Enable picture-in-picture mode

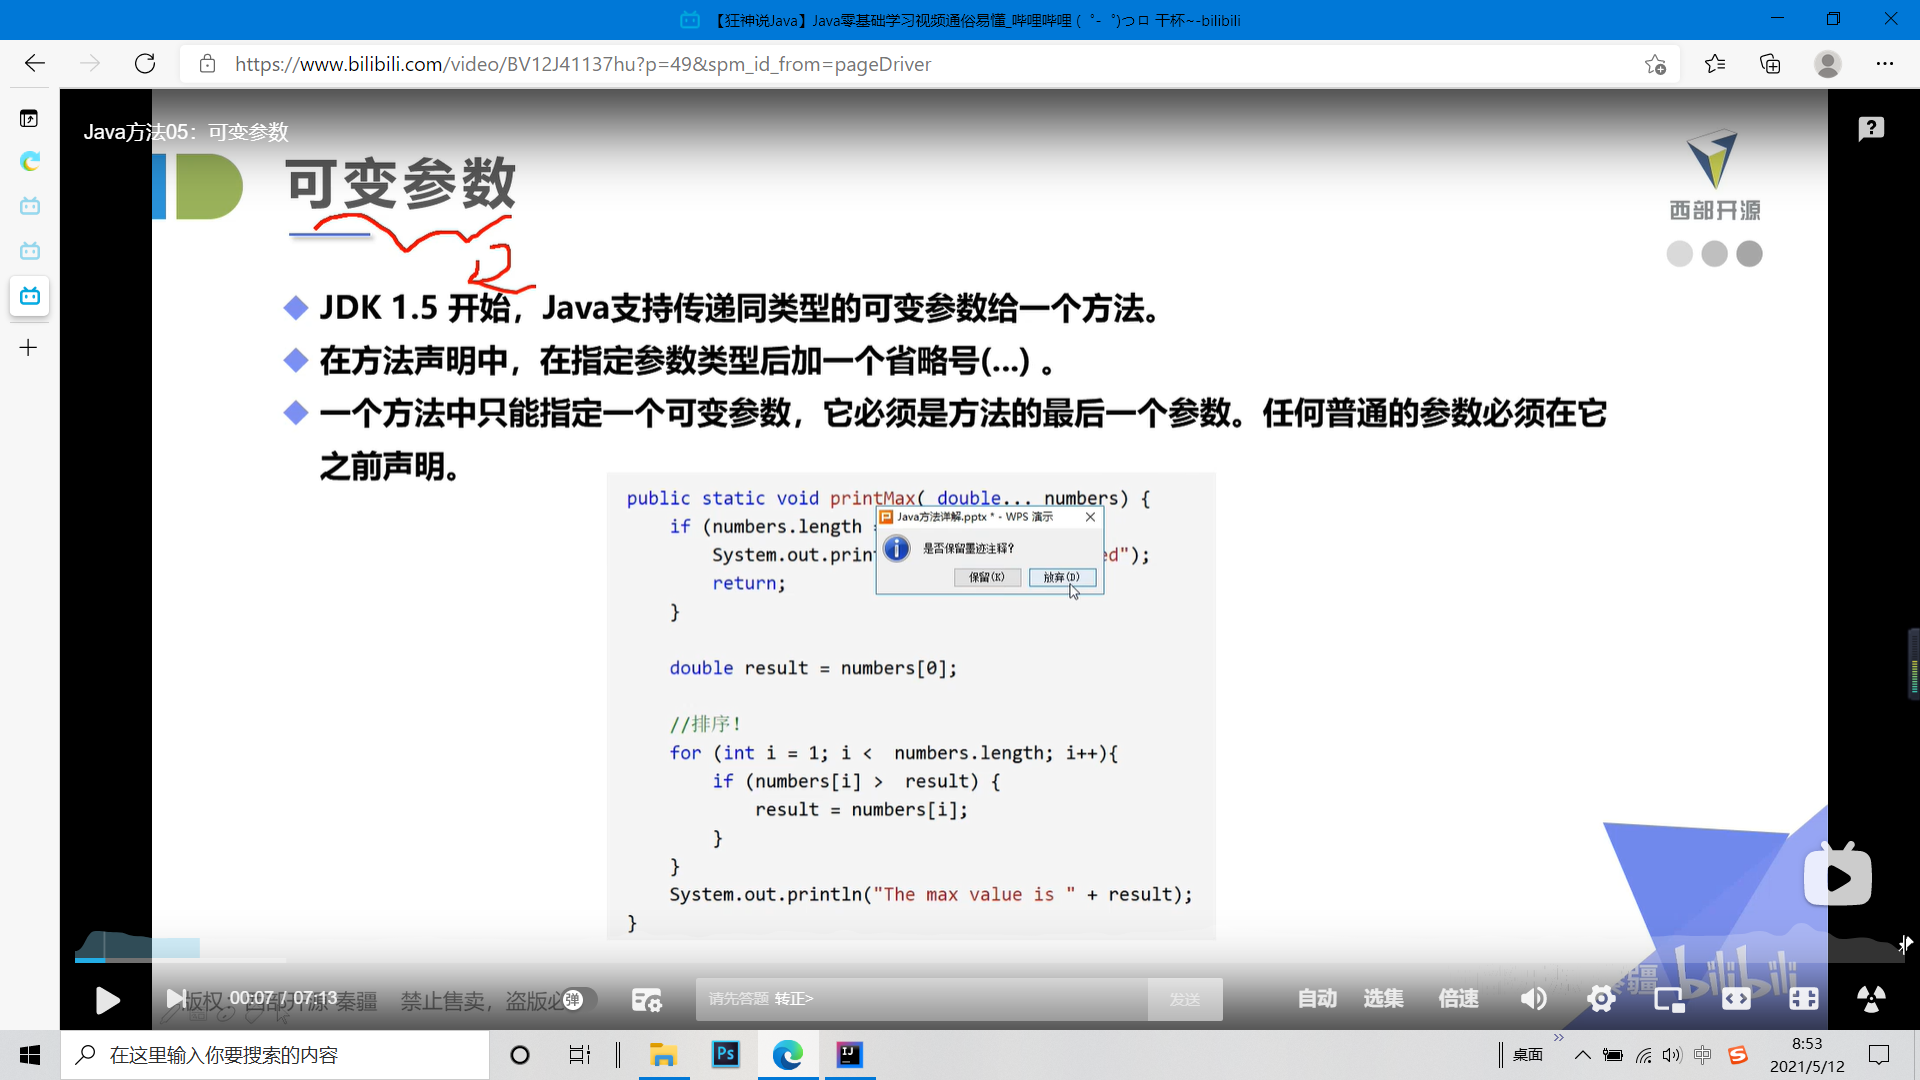[x=1669, y=998]
